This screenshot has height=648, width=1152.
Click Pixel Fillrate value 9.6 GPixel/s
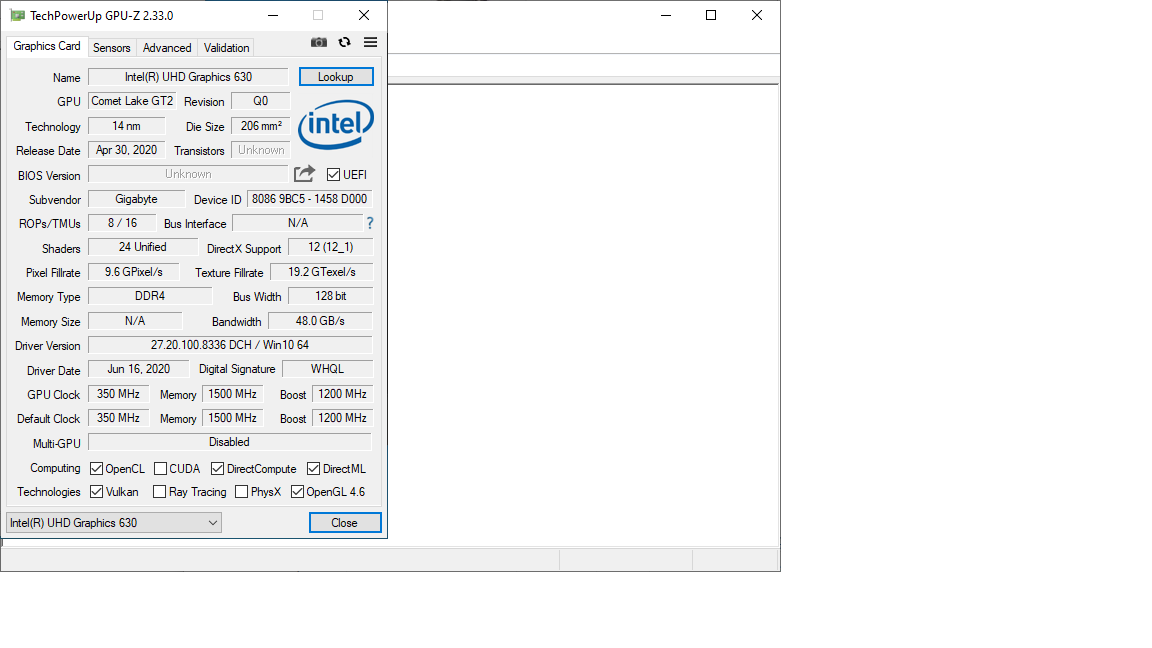coord(134,272)
